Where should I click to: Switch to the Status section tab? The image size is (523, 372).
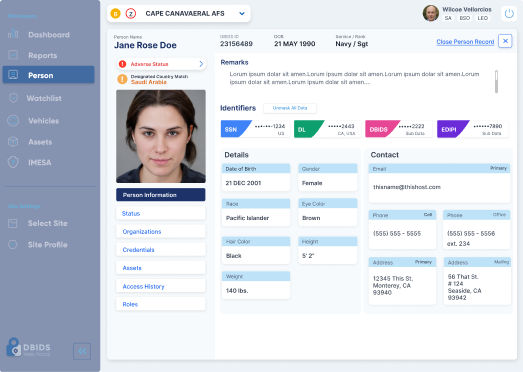point(160,213)
